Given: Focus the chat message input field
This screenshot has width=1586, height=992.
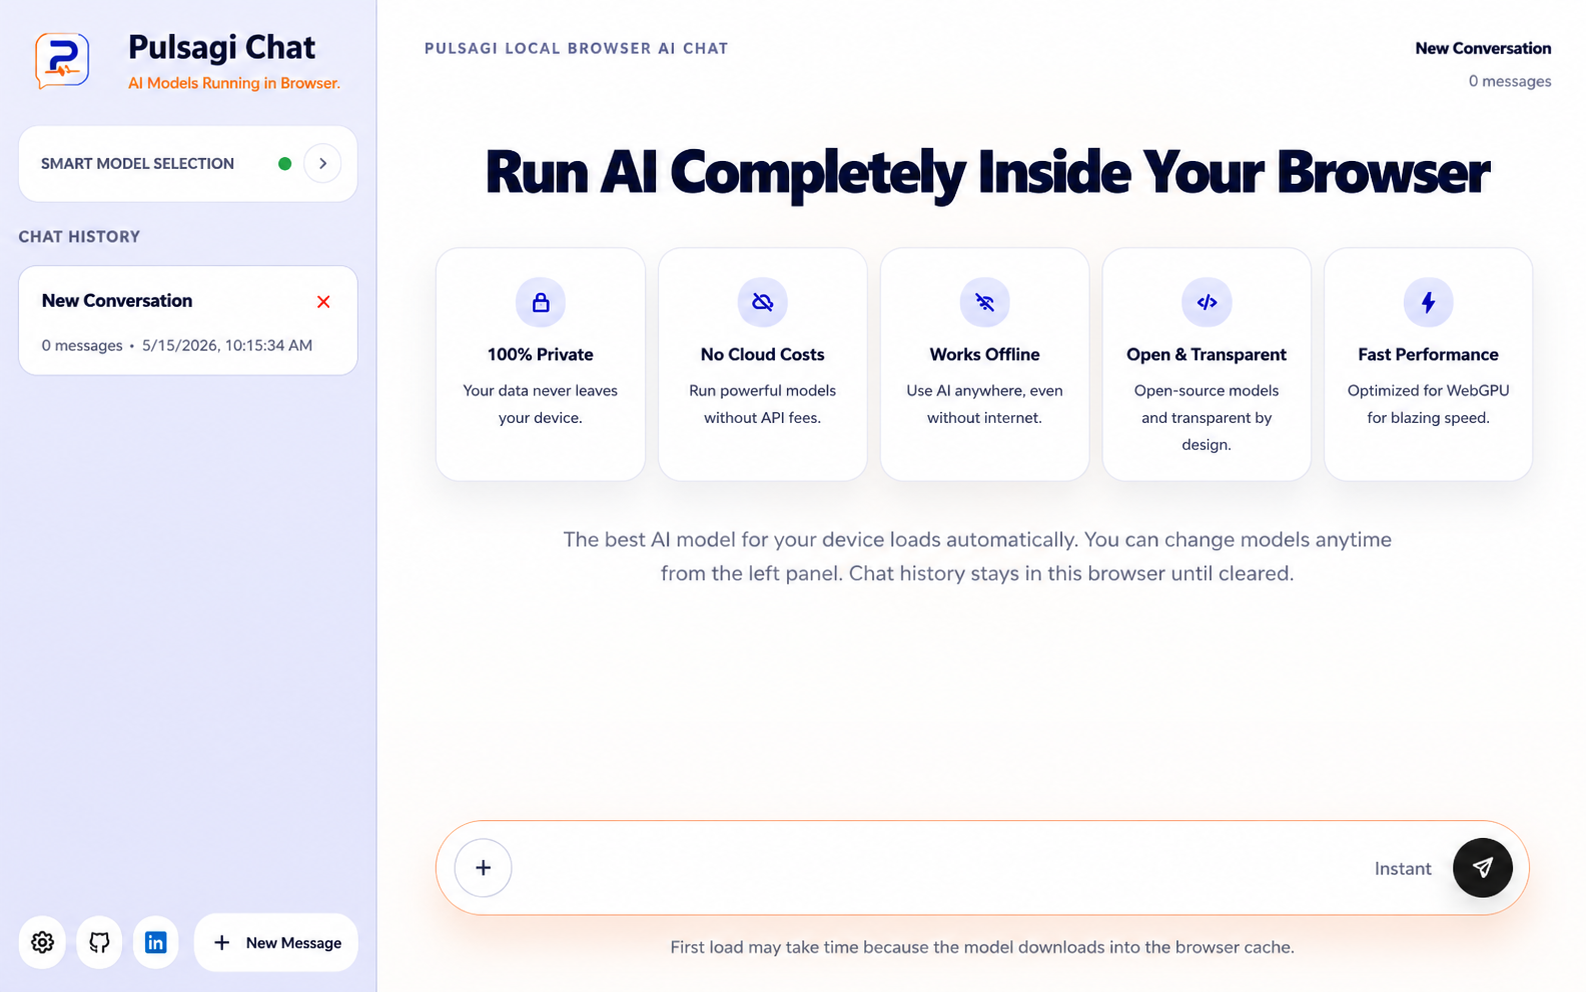Looking at the screenshot, I should tap(940, 868).
